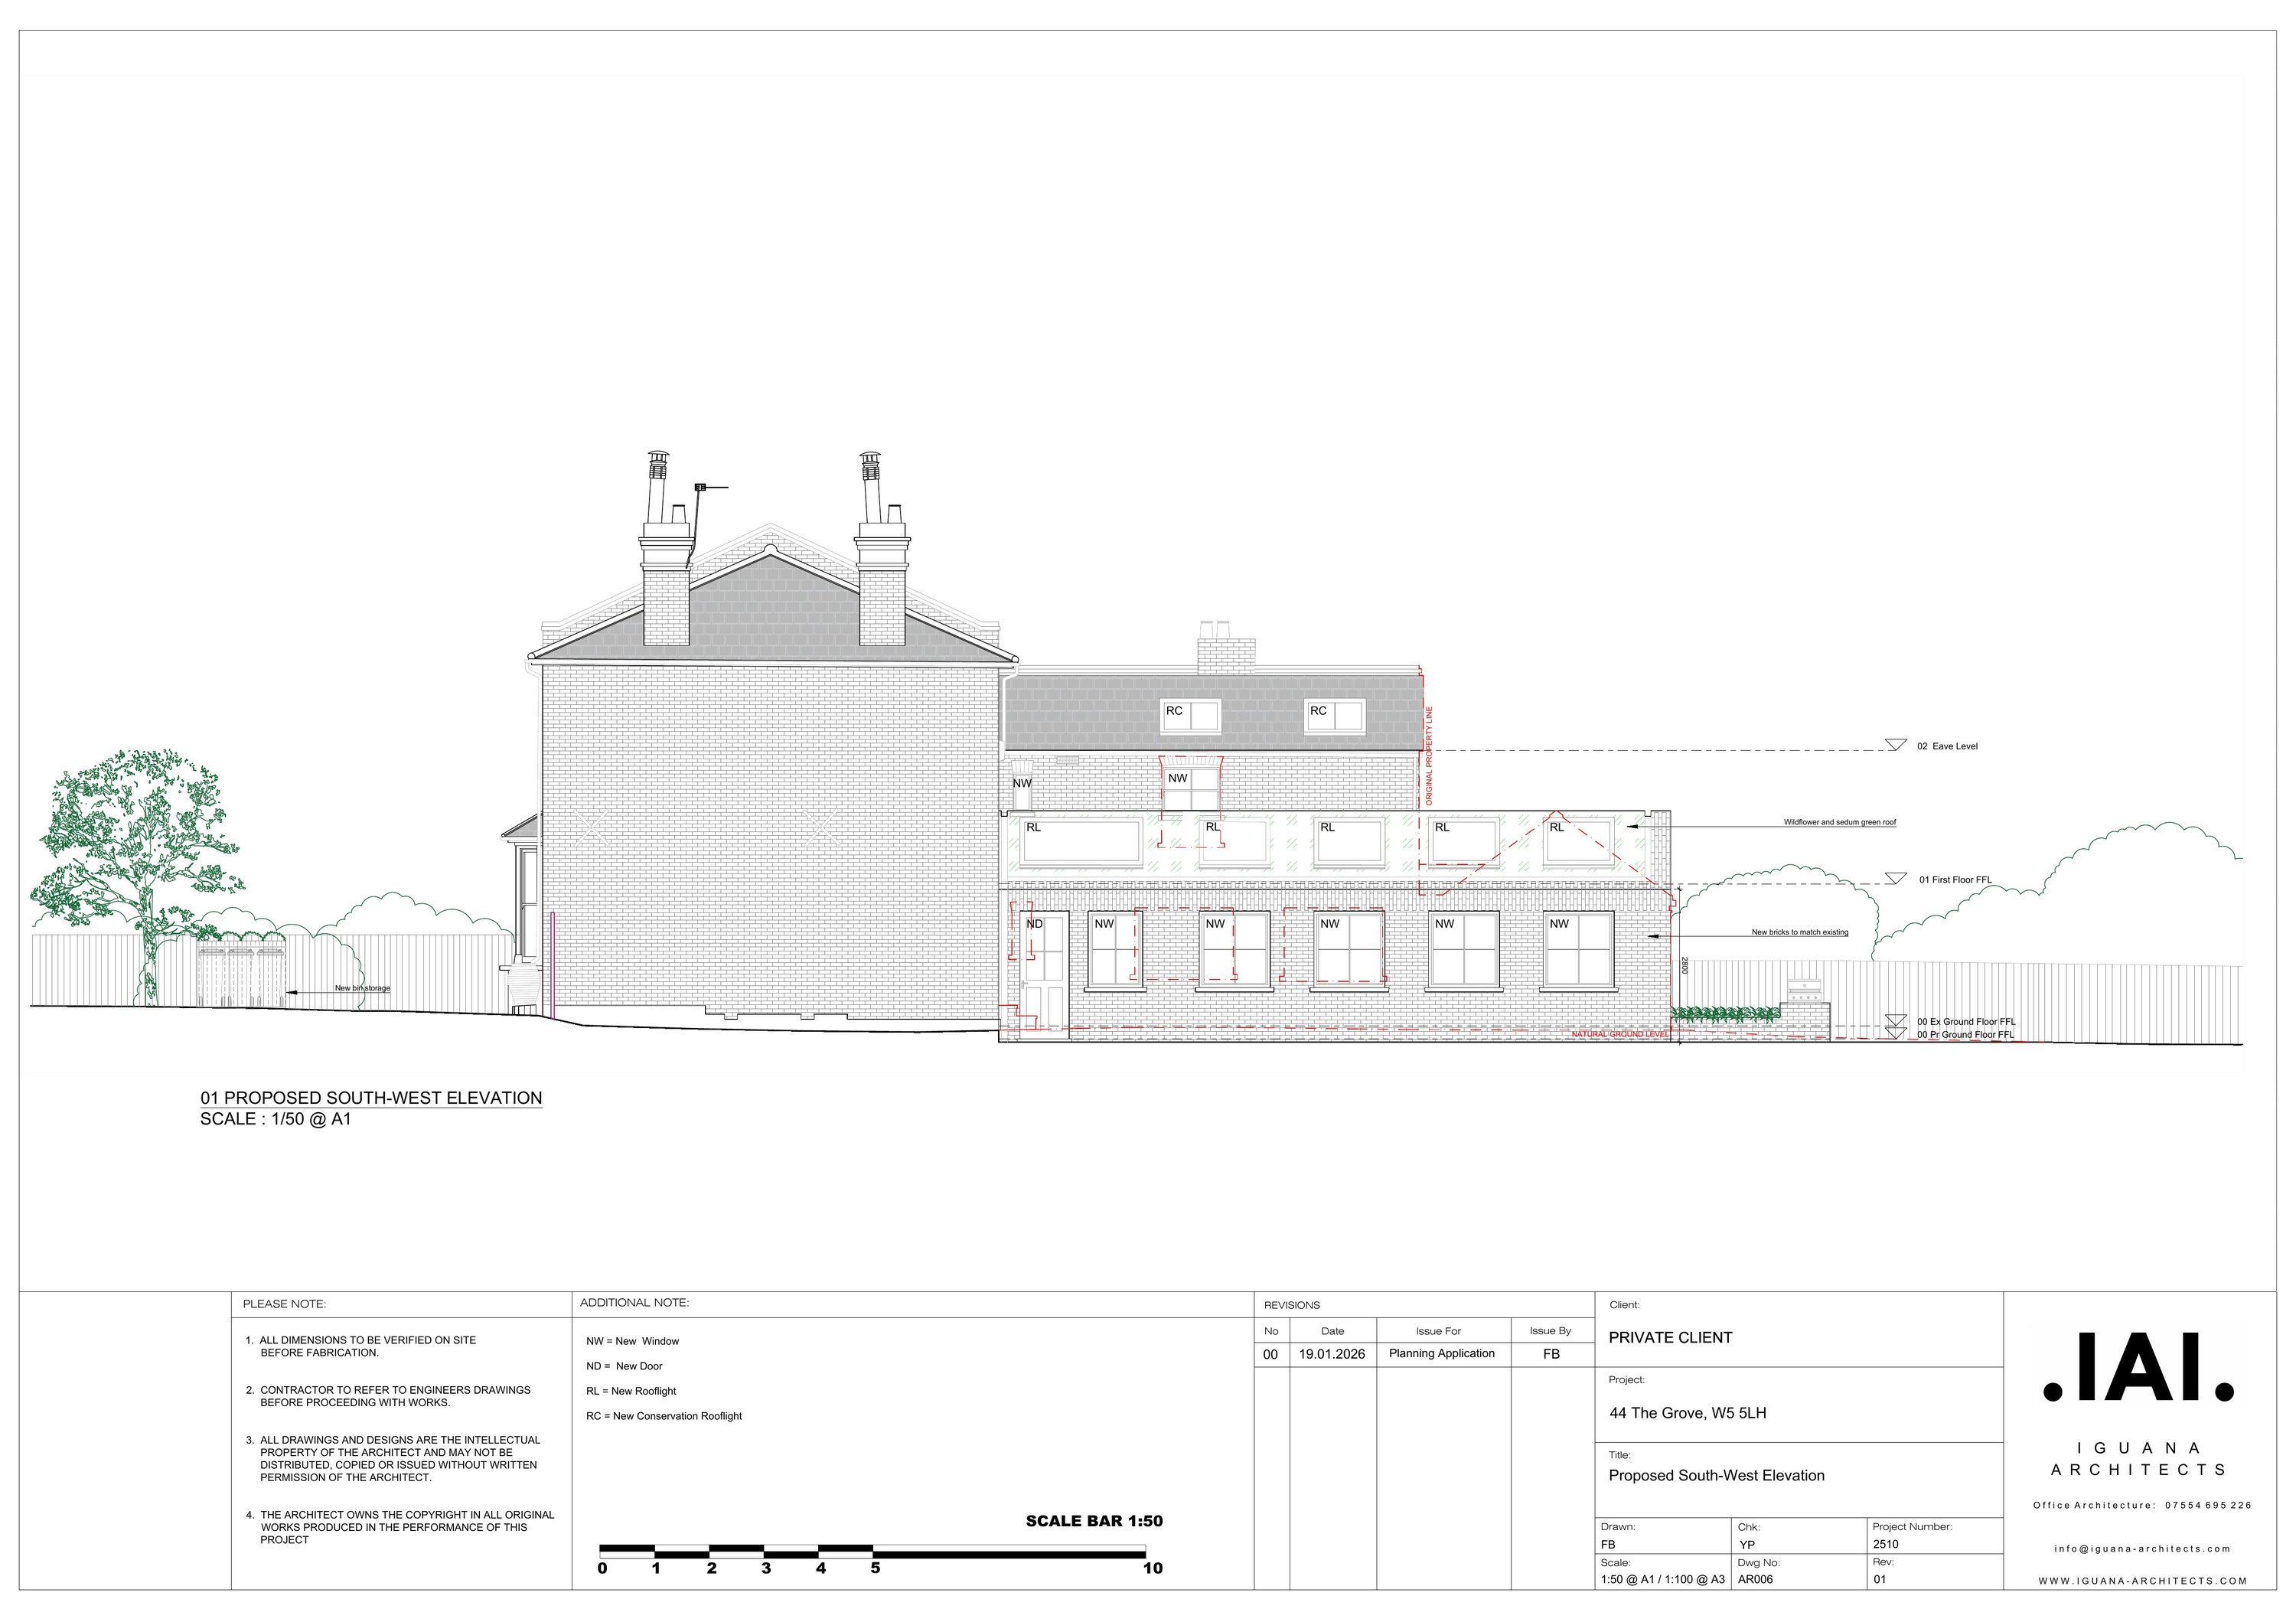Screen dimensions: 2296x1622
Task: Click the First Floor FFL triangle marker
Action: pos(1895,878)
